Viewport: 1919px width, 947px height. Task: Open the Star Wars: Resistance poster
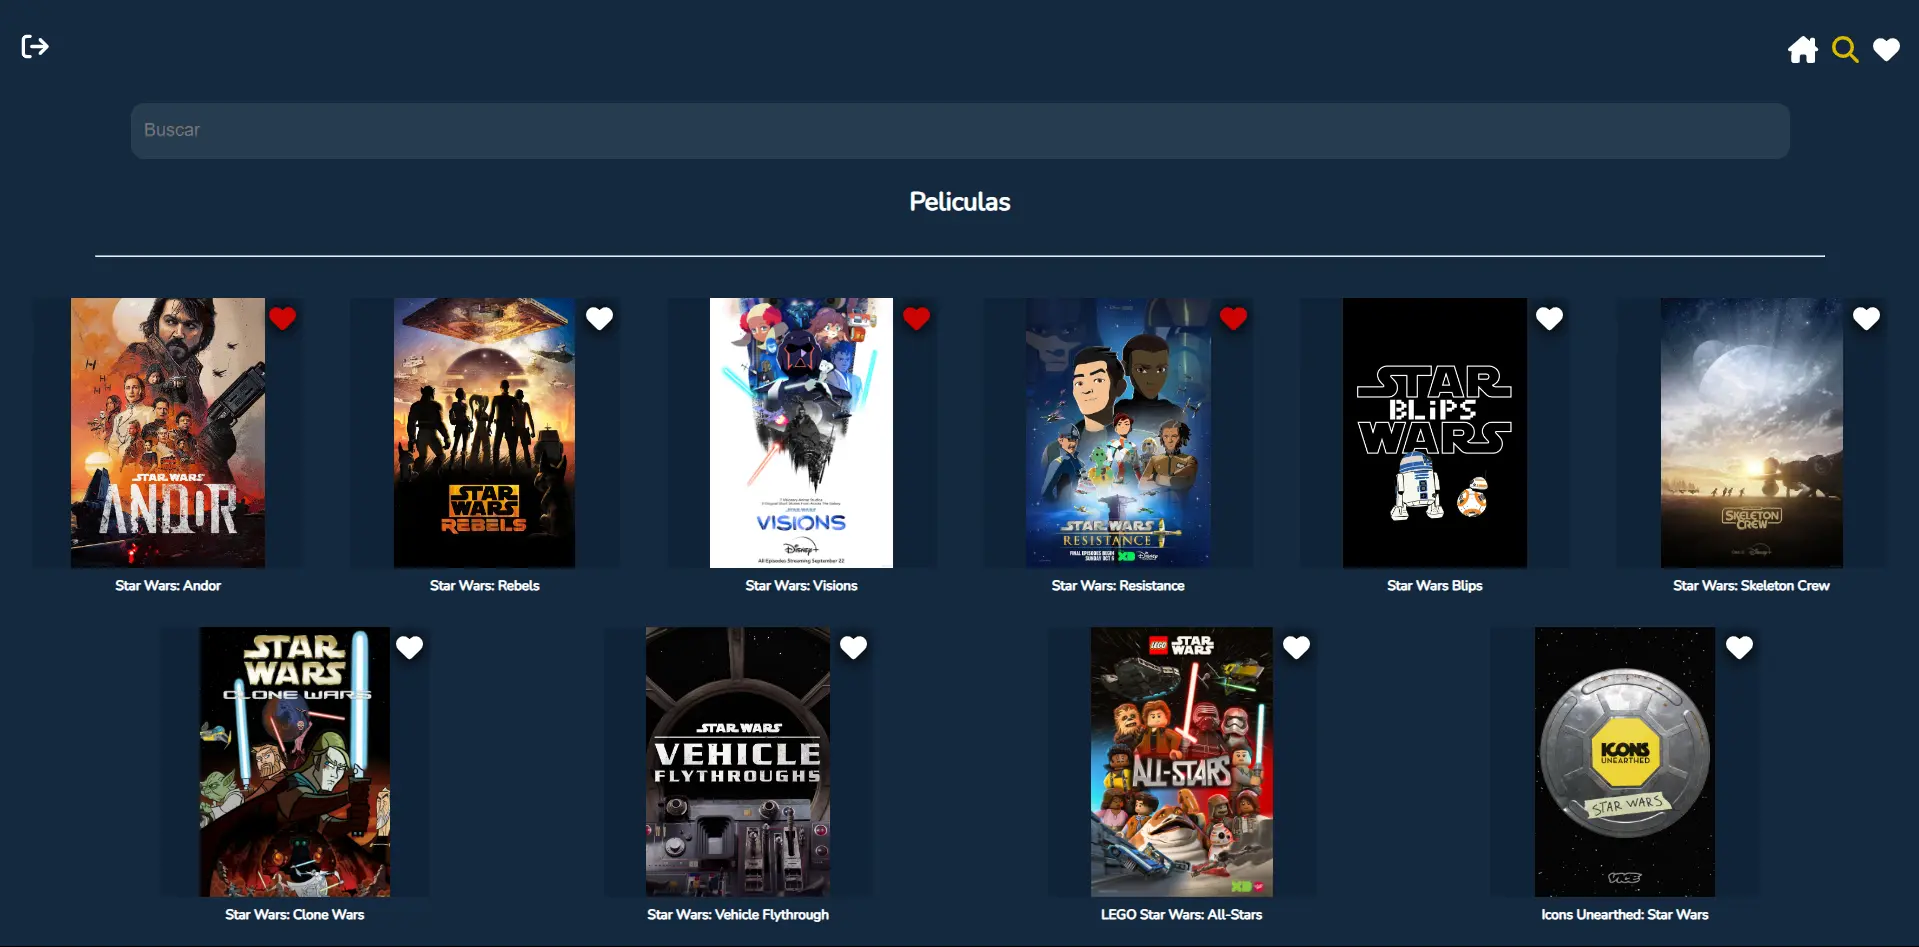tap(1118, 433)
